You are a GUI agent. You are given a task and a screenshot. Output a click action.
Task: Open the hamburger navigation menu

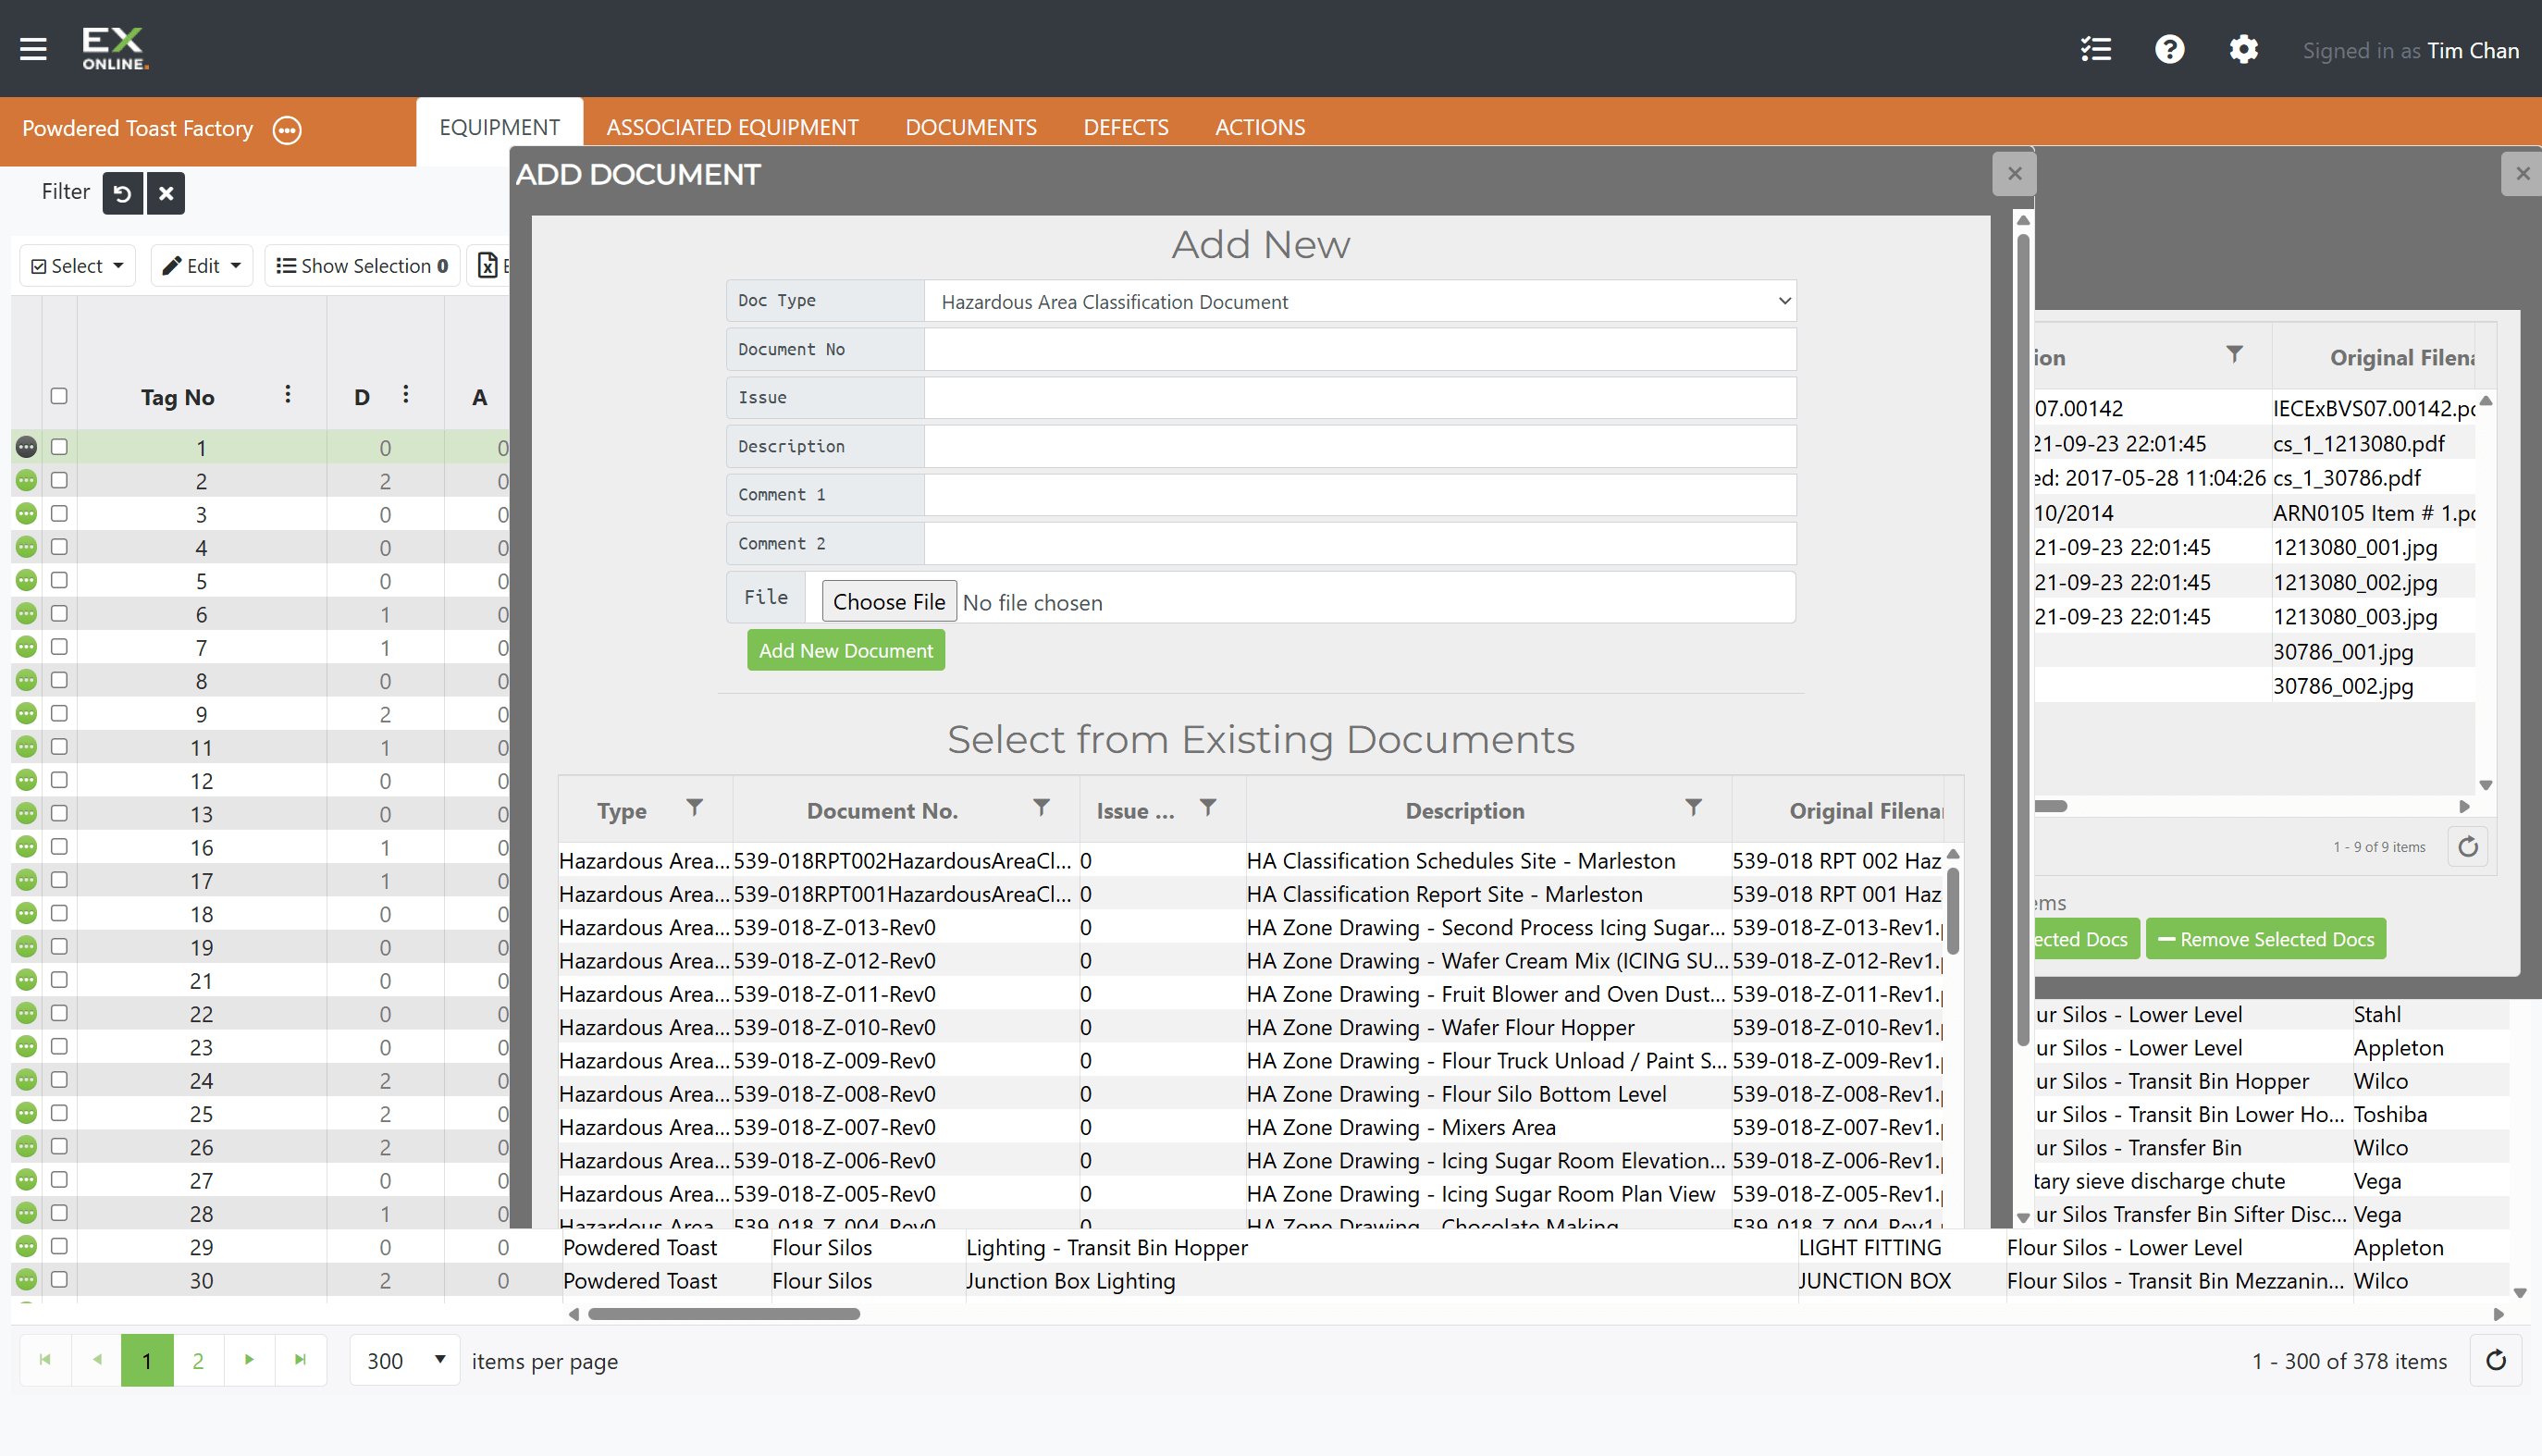(x=33, y=49)
